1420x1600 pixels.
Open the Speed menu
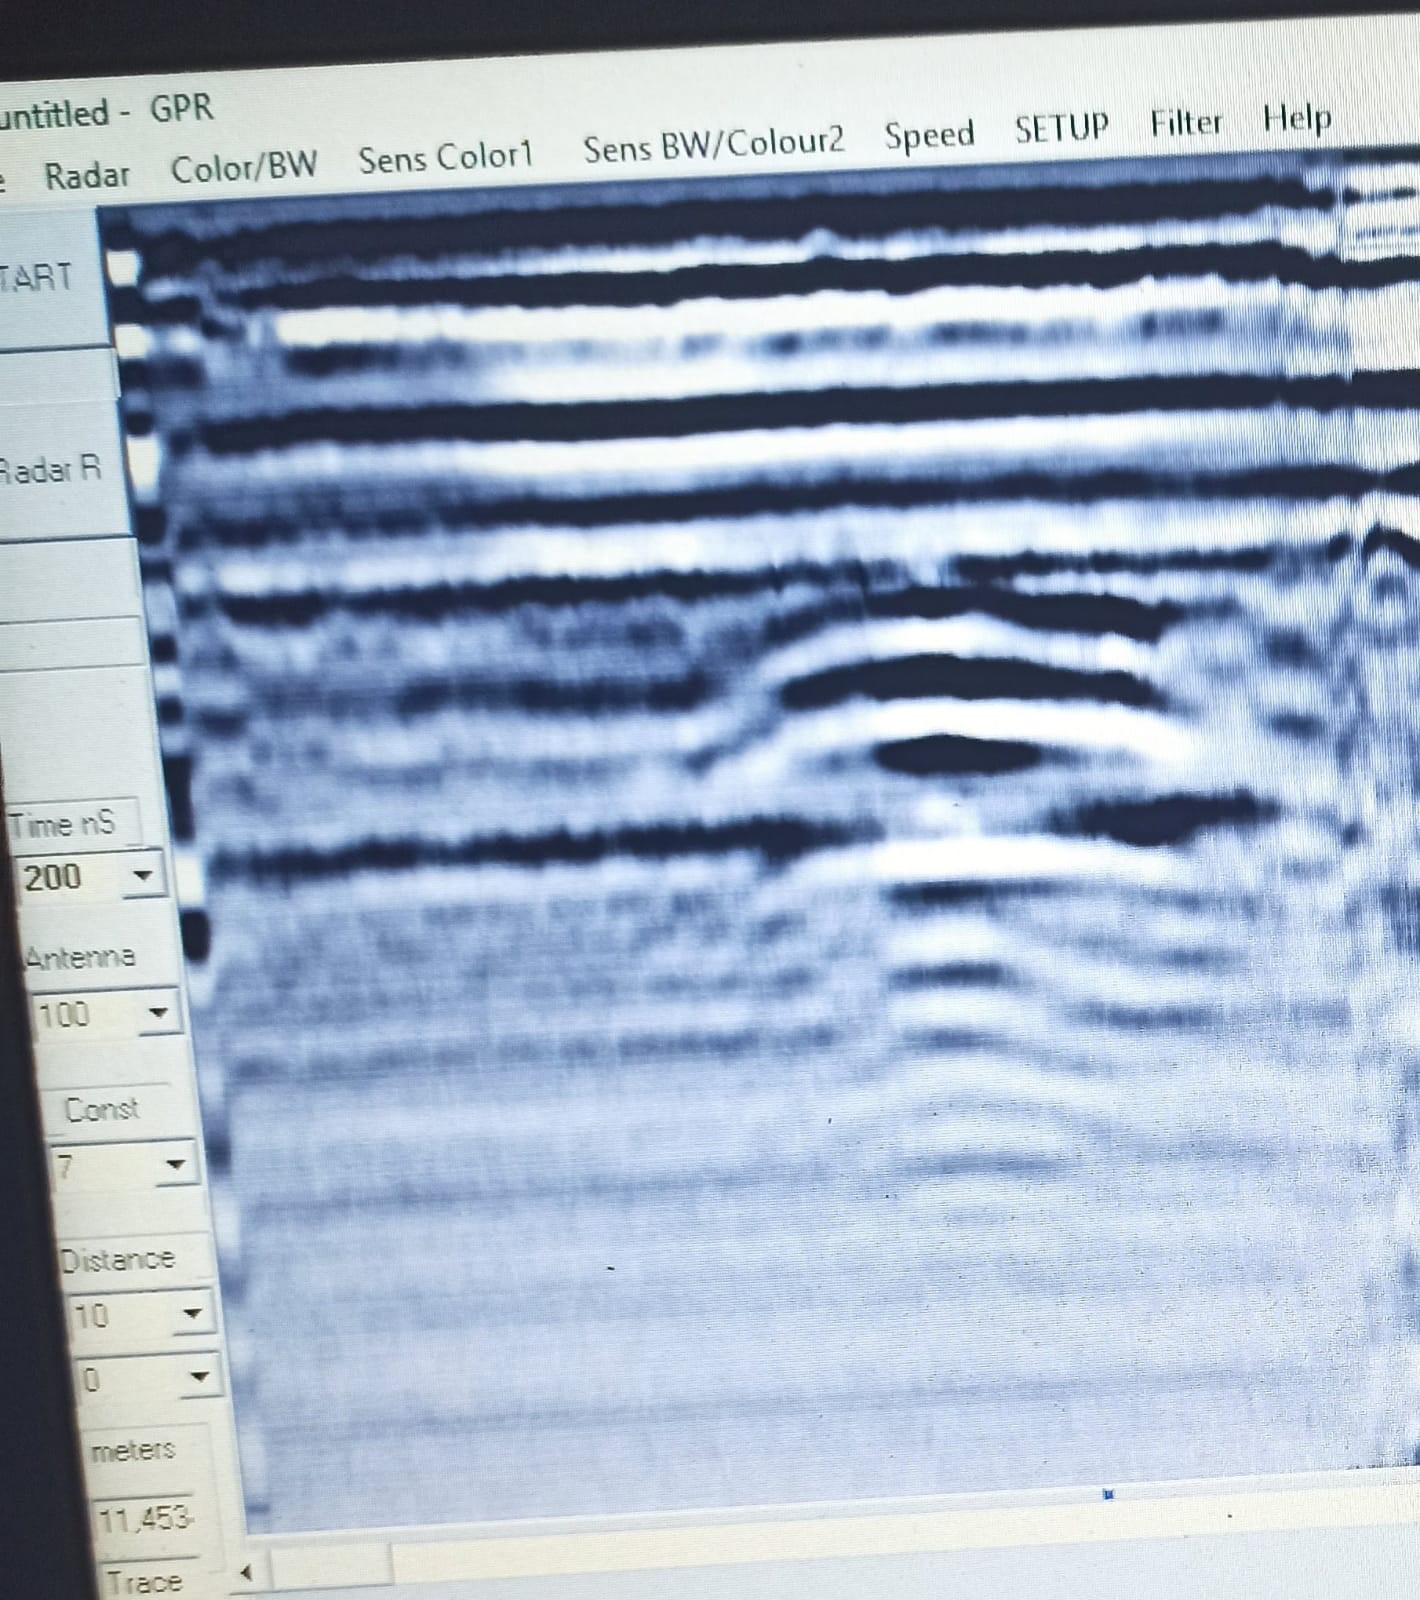coord(929,134)
